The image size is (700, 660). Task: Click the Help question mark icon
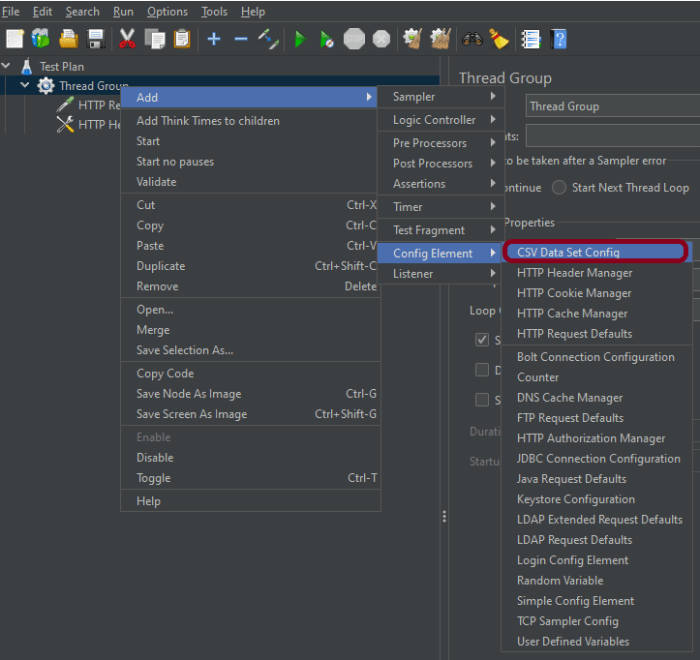(559, 39)
